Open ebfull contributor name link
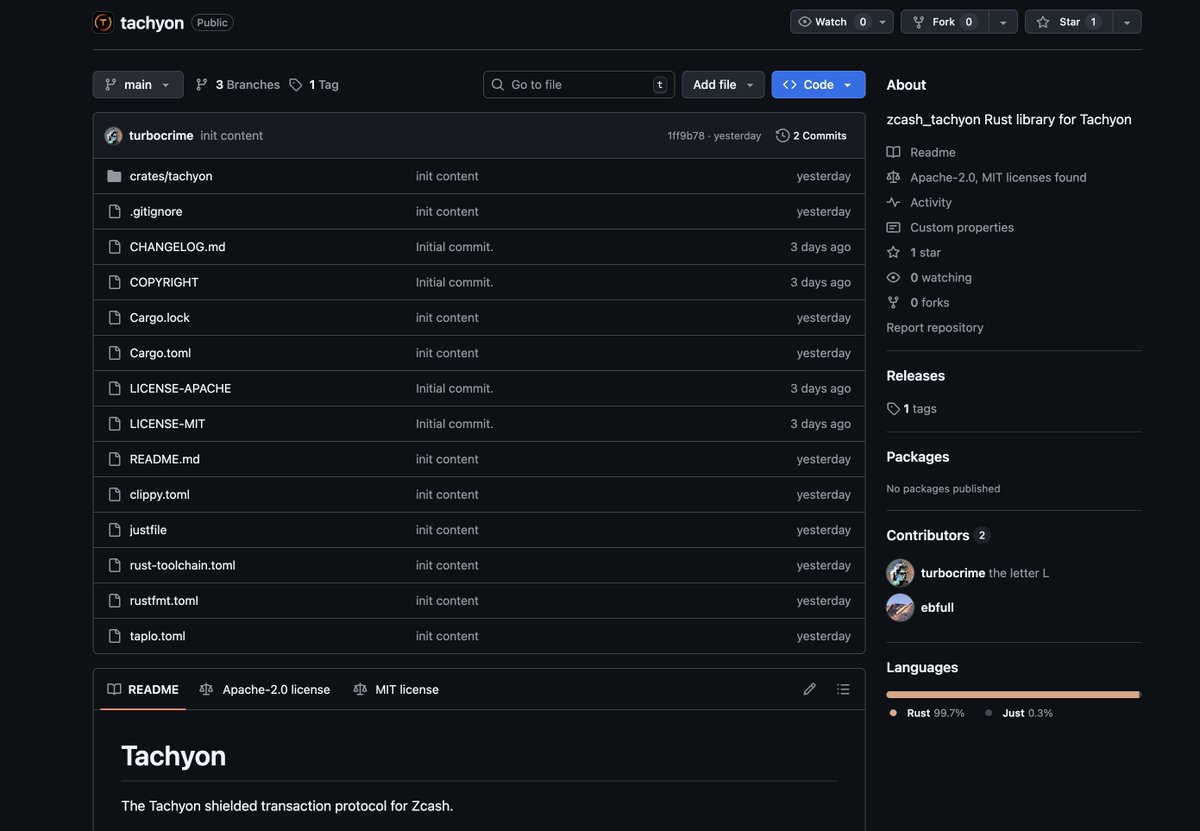The width and height of the screenshot is (1200, 831). pyautogui.click(x=937, y=607)
